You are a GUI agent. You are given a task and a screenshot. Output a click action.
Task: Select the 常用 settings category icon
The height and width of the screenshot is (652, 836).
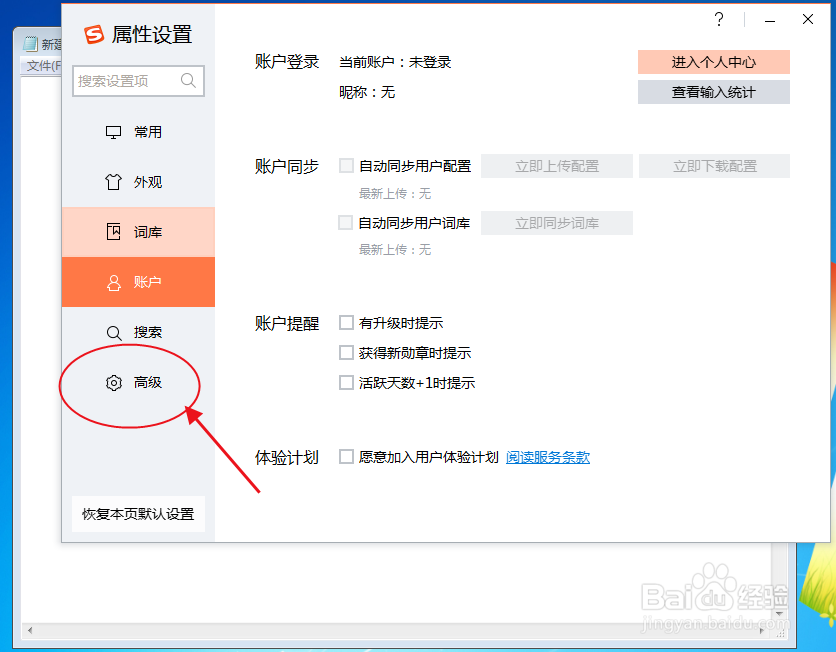pos(113,131)
